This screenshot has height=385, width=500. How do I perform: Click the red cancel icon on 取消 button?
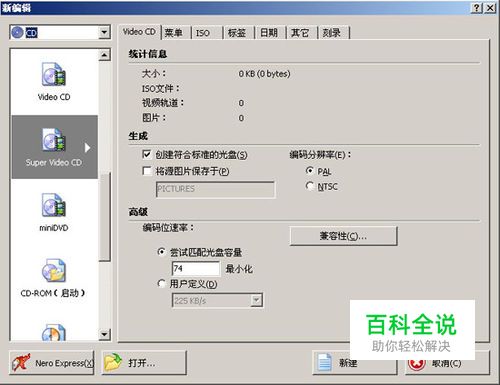click(416, 364)
